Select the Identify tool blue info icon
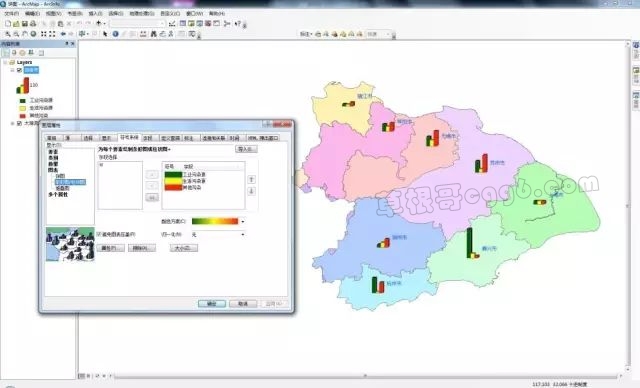 [116, 34]
